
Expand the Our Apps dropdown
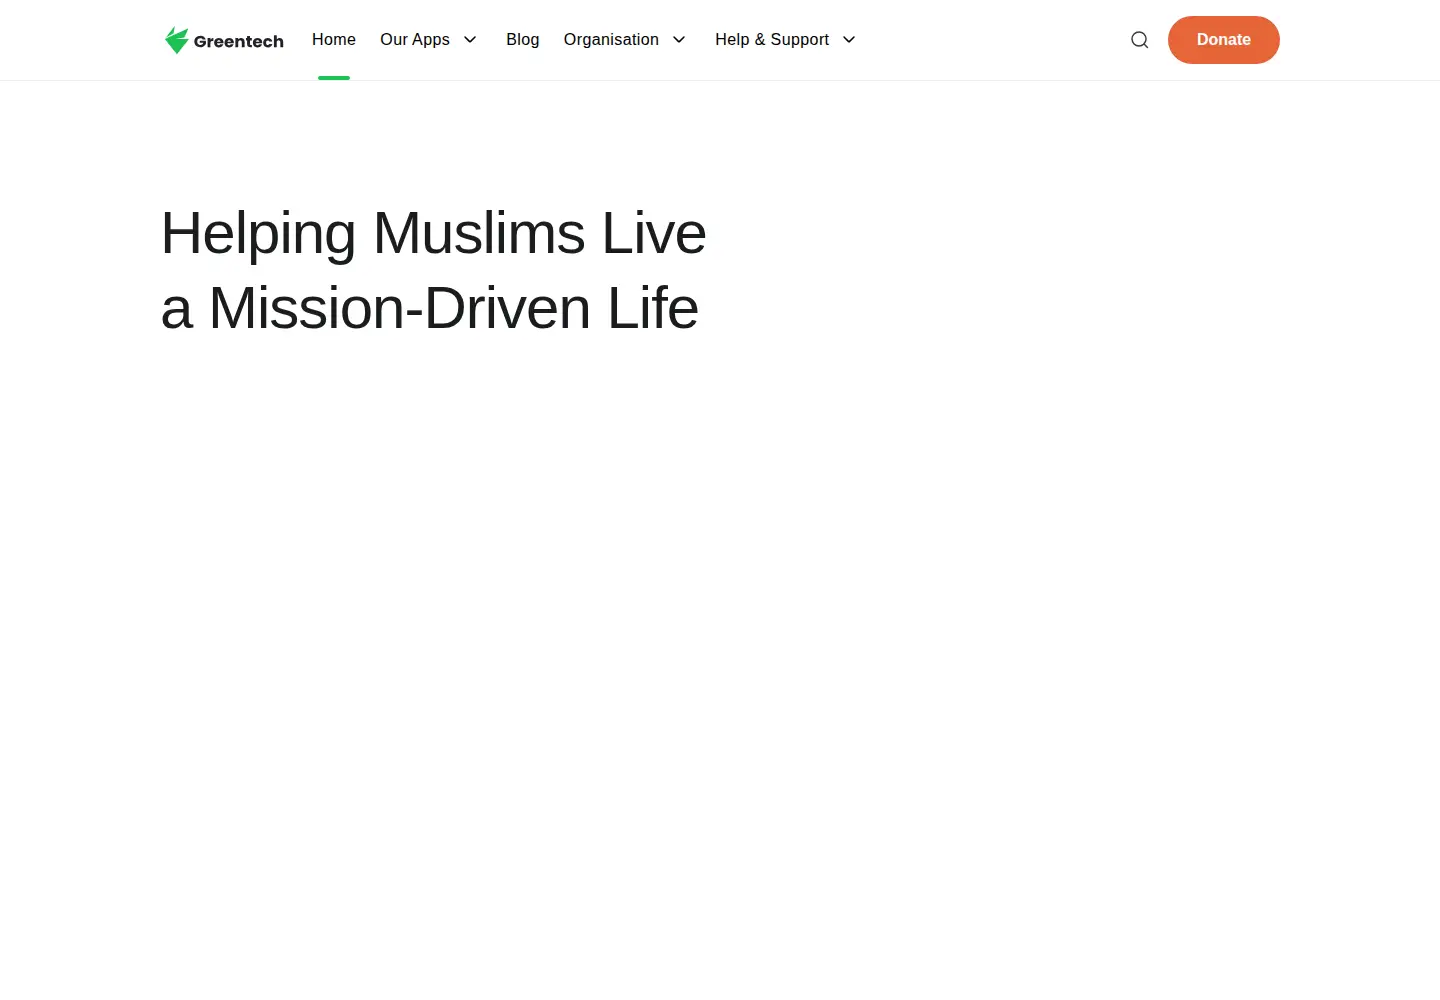(429, 40)
